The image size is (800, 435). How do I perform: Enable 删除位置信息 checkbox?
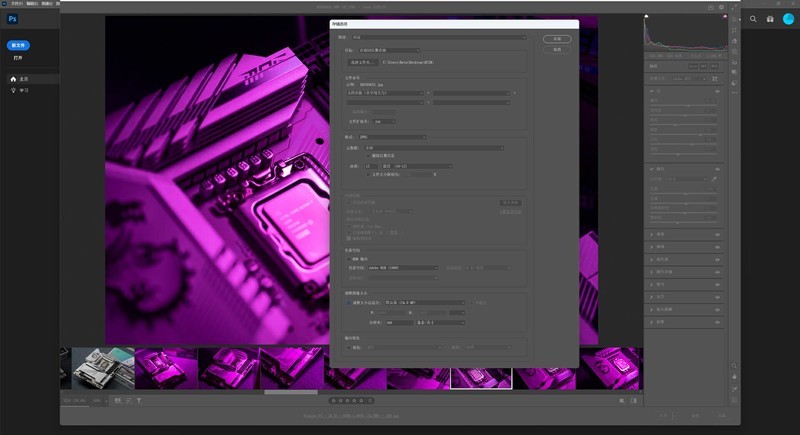pyautogui.click(x=368, y=156)
